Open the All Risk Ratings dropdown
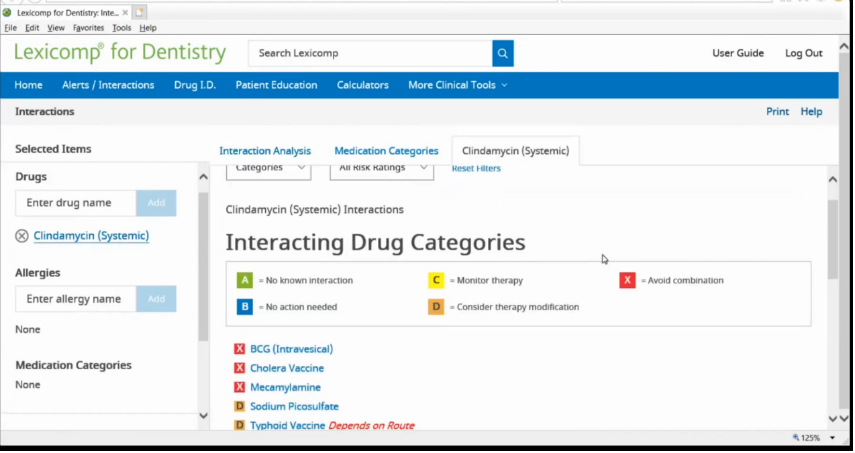855x453 pixels. 382,169
